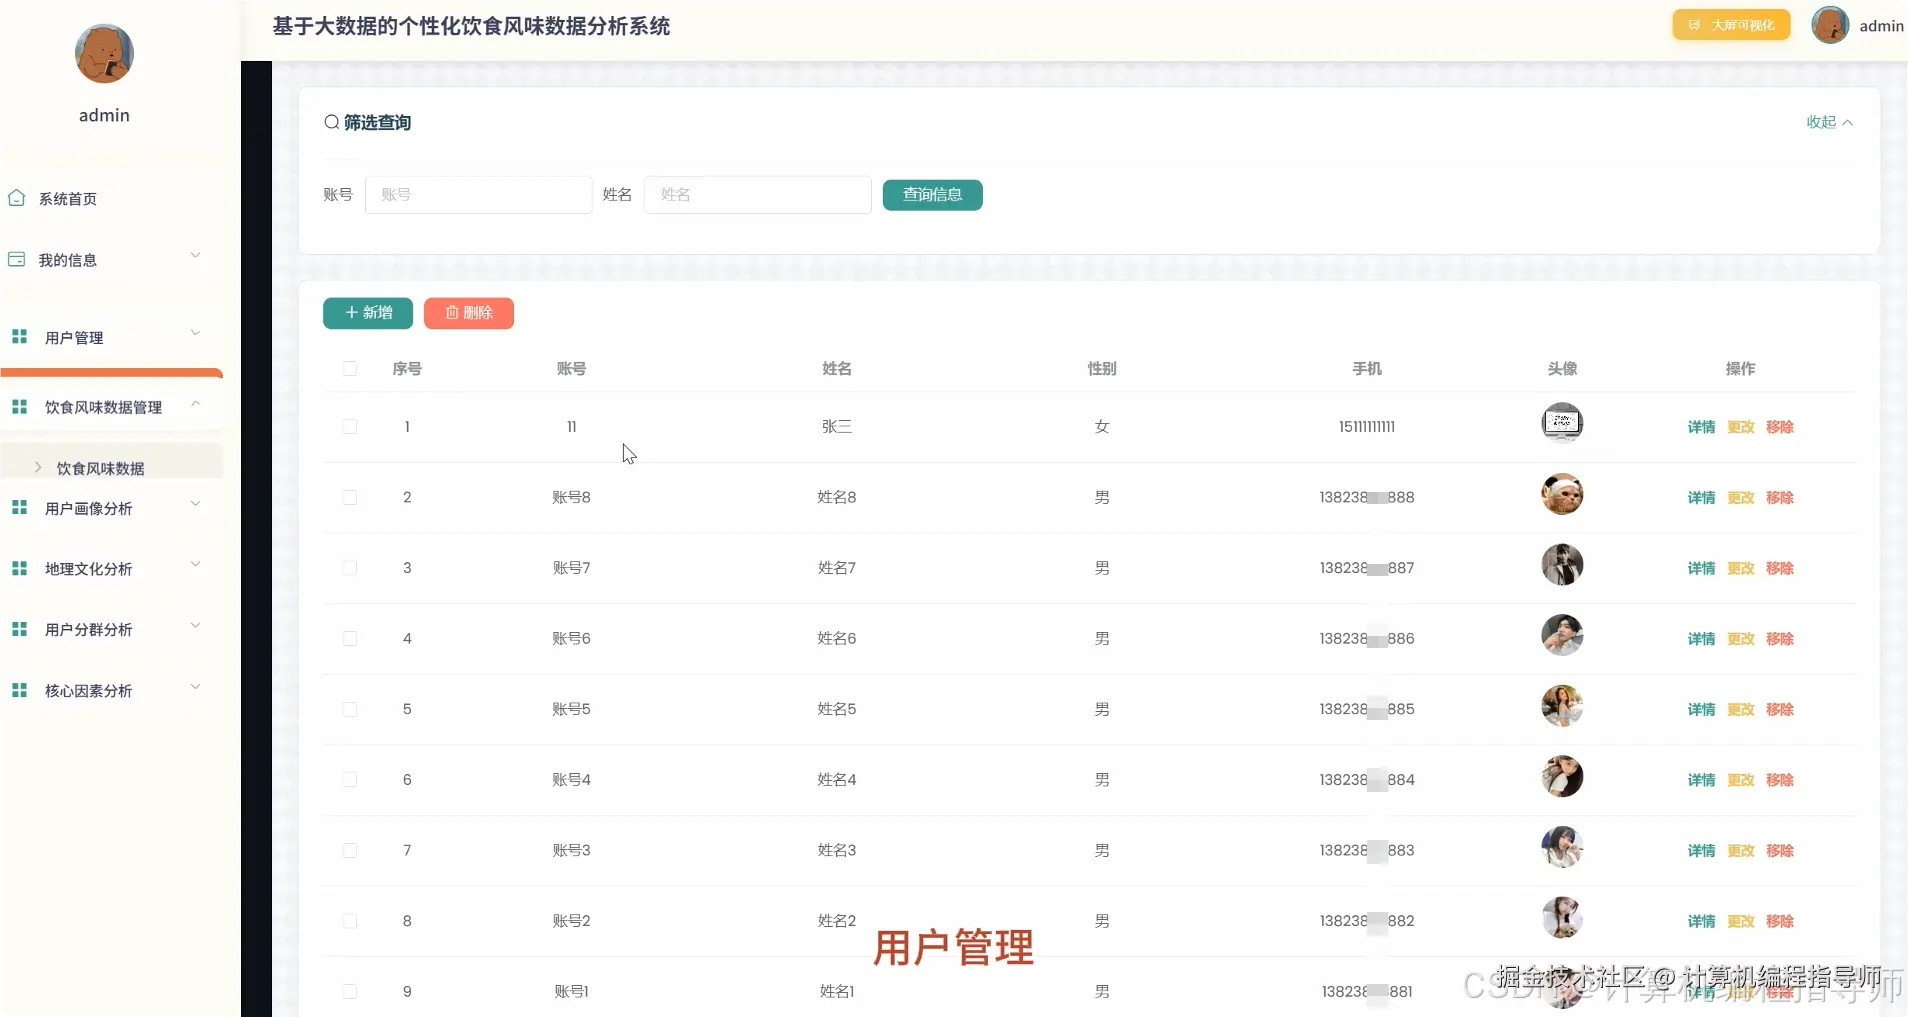
Task: Click the 手机 column header
Action: [1367, 369]
